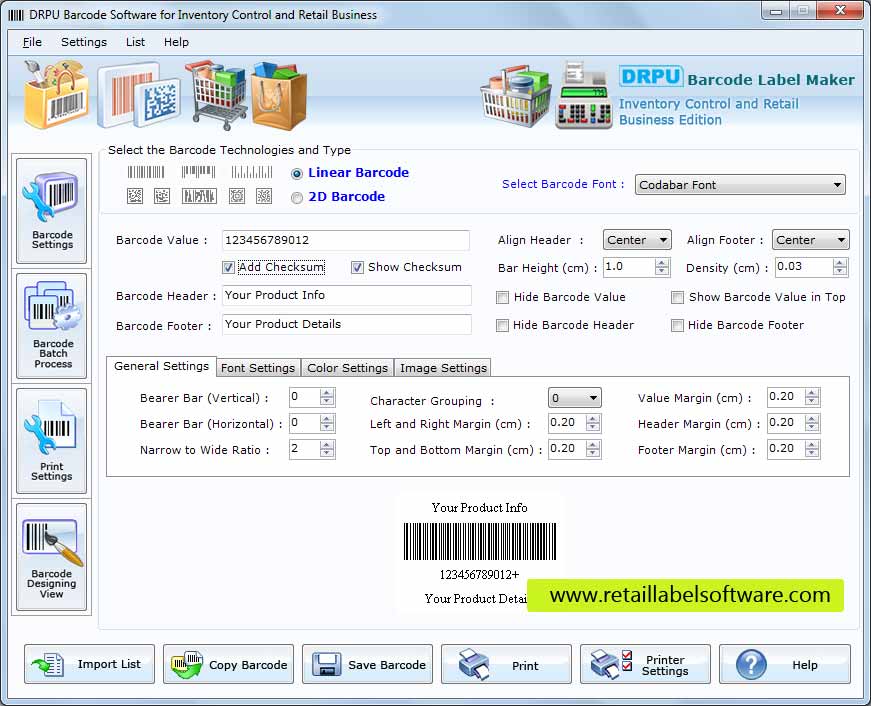Open Print Settings sidebar panel

click(x=52, y=440)
